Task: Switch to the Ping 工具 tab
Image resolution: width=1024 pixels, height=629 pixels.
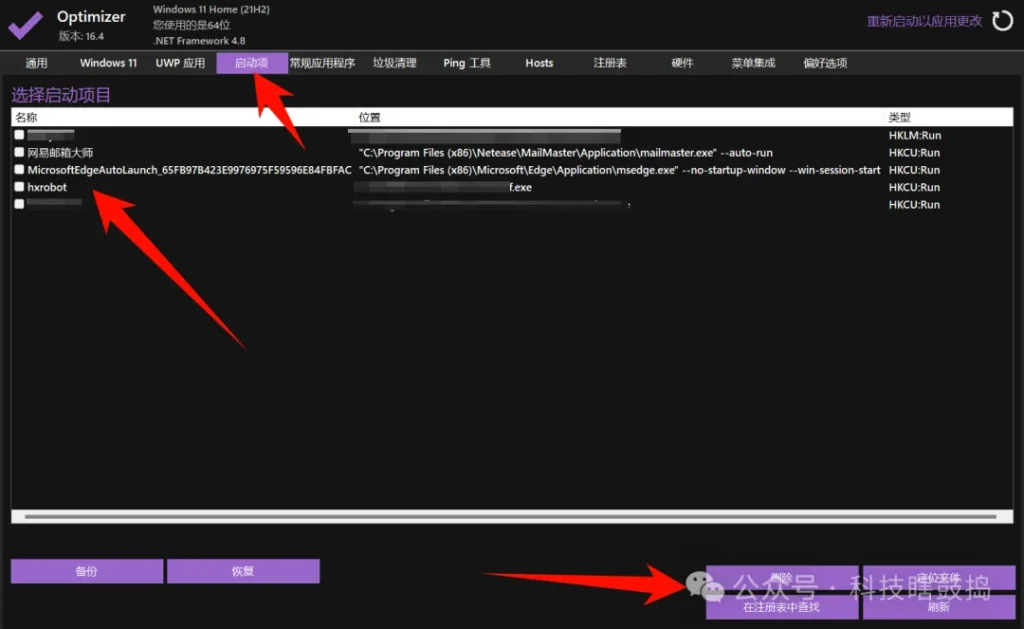Action: point(467,63)
